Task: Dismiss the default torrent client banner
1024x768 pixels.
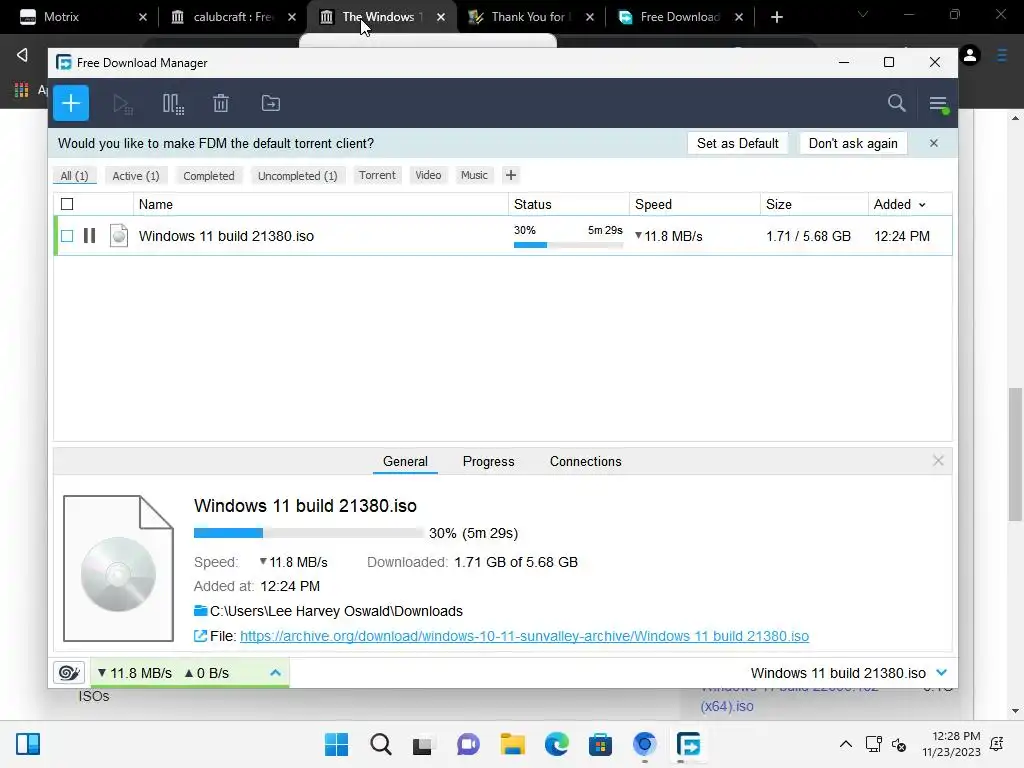Action: click(x=934, y=143)
